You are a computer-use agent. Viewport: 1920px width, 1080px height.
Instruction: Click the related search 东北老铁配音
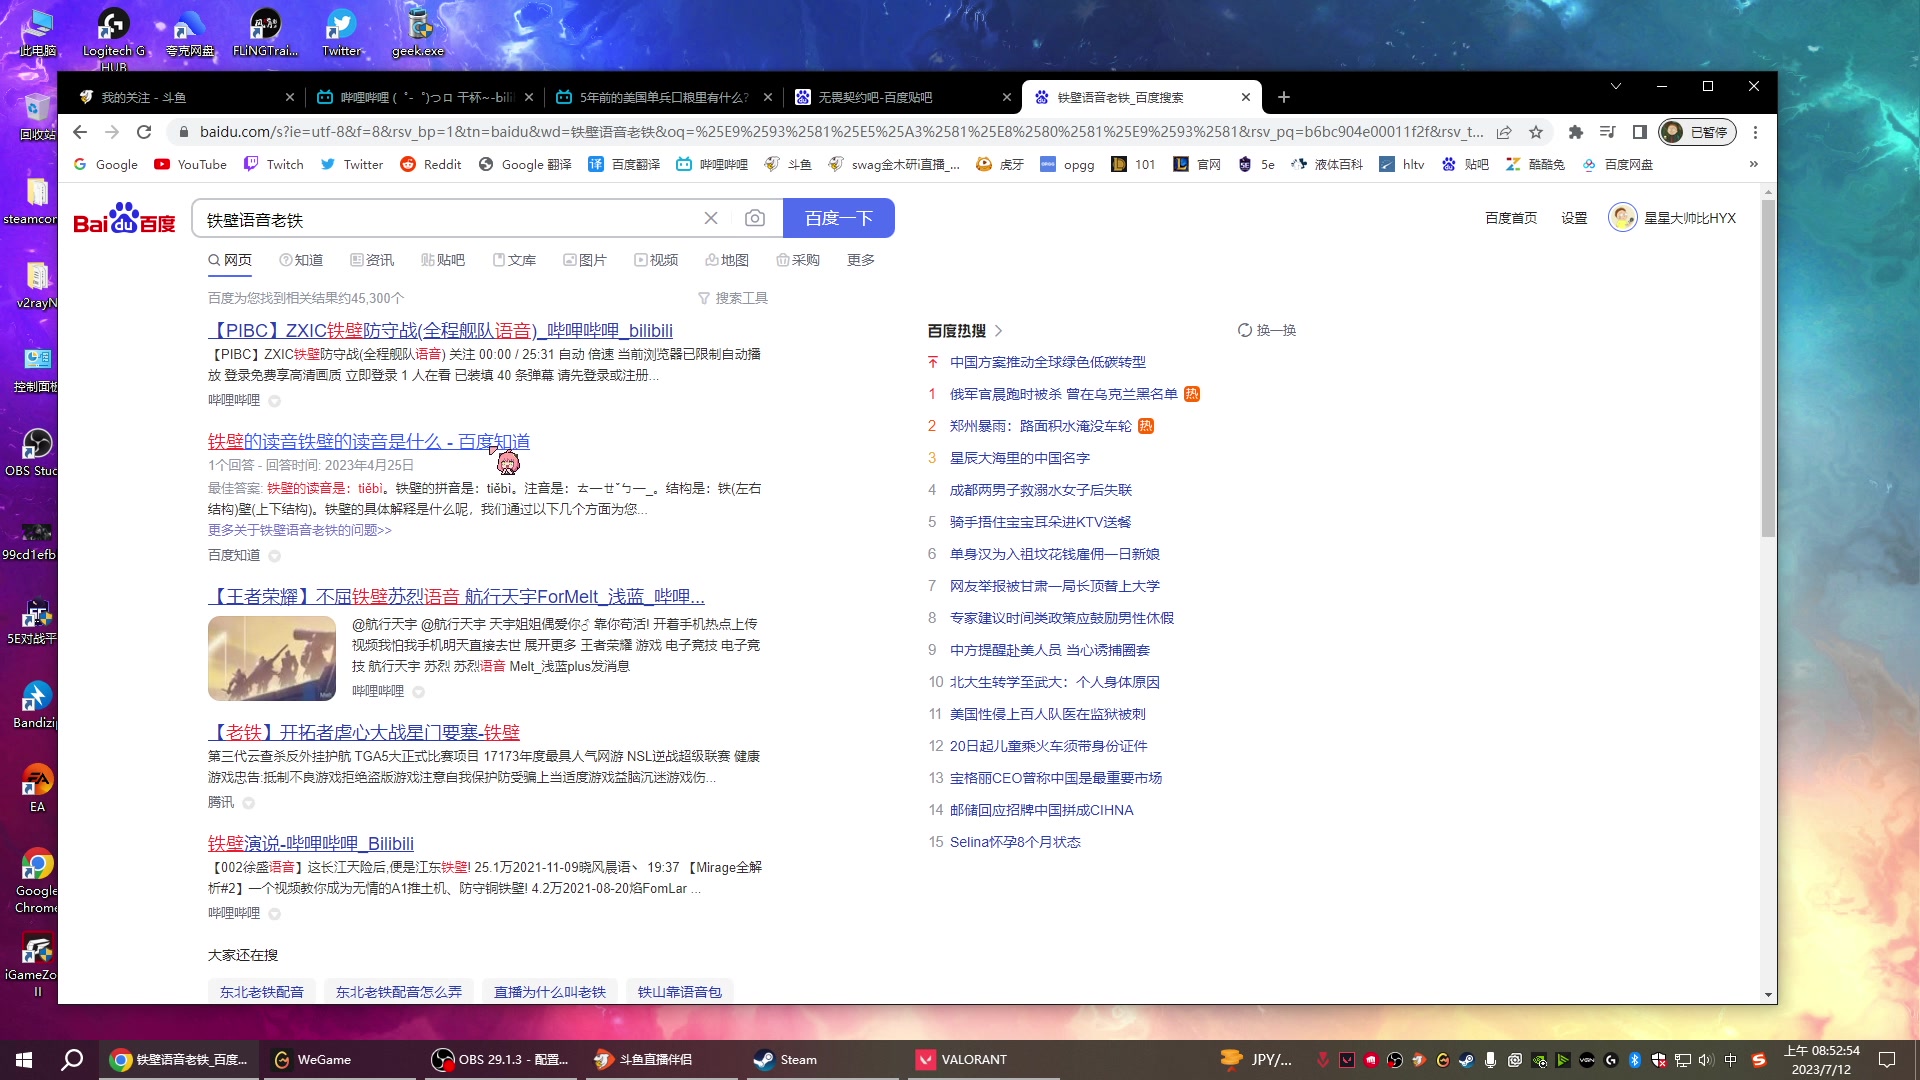coord(262,992)
